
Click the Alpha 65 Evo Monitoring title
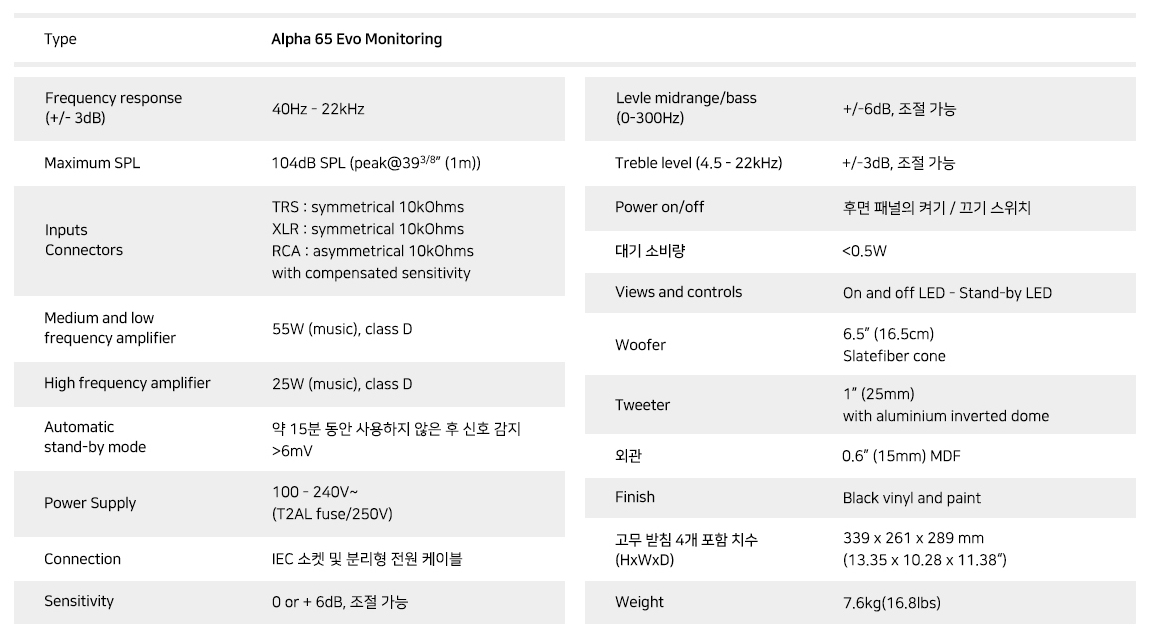click(356, 40)
